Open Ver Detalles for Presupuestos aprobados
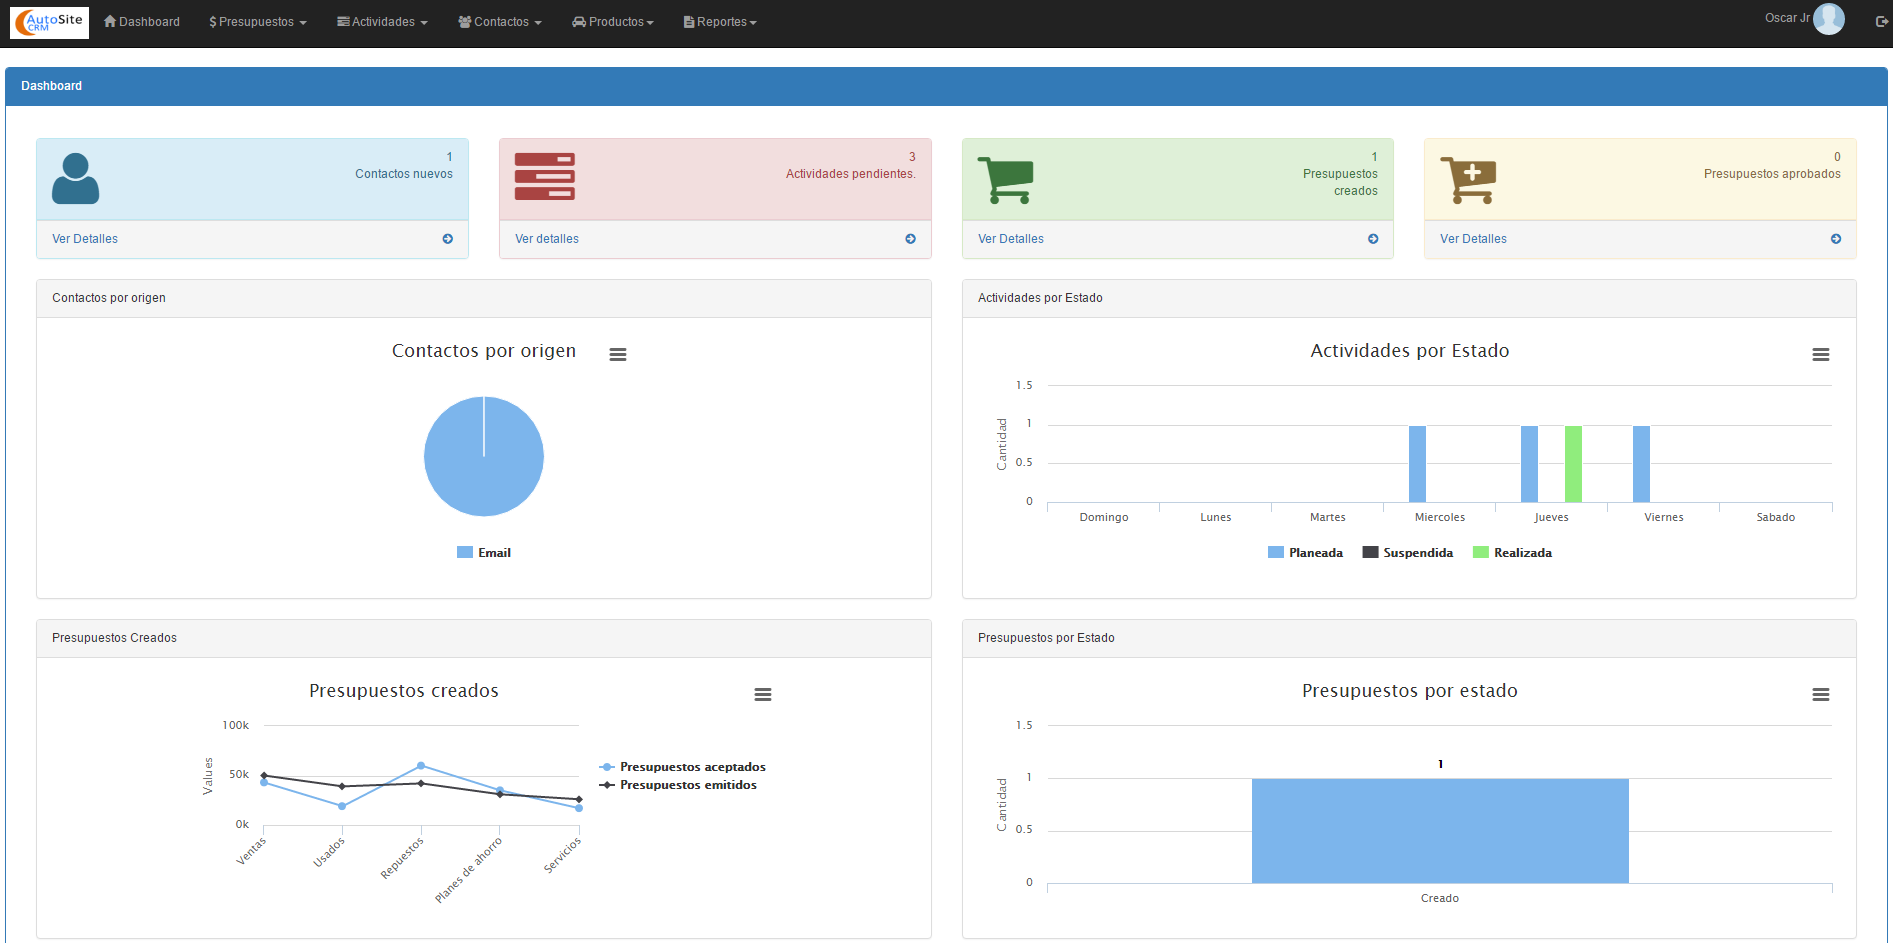The width and height of the screenshot is (1893, 943). [1473, 239]
